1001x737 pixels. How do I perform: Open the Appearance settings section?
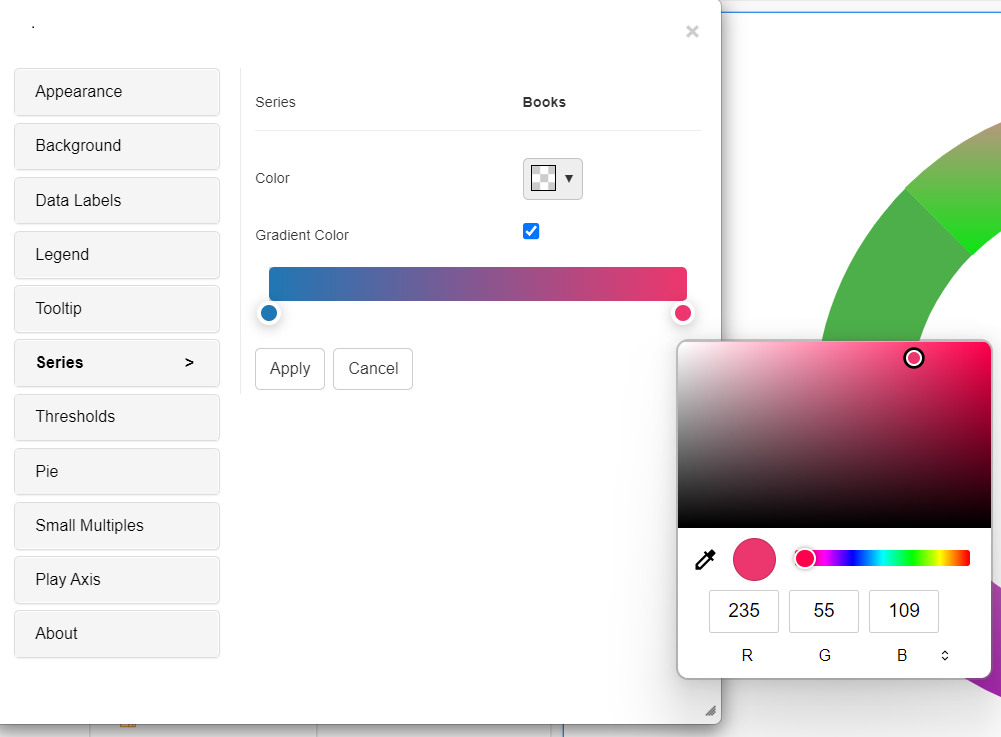[116, 91]
